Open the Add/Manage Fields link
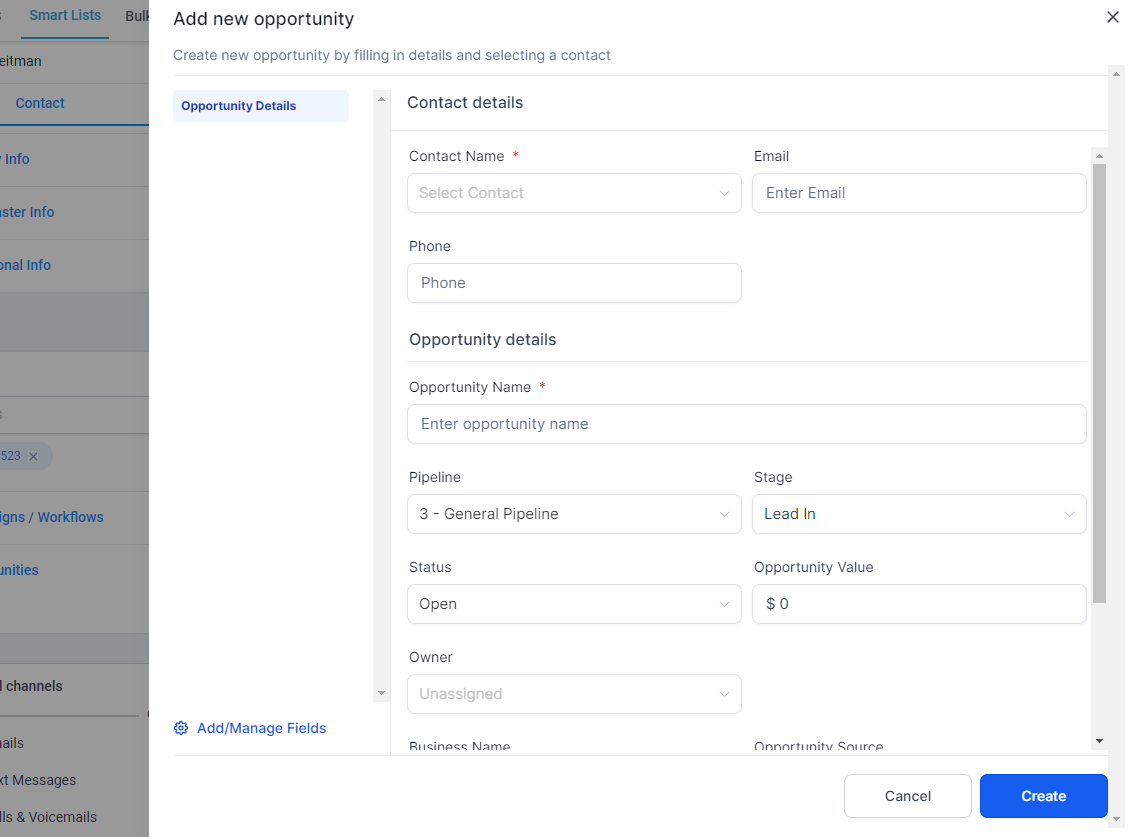 [x=261, y=728]
